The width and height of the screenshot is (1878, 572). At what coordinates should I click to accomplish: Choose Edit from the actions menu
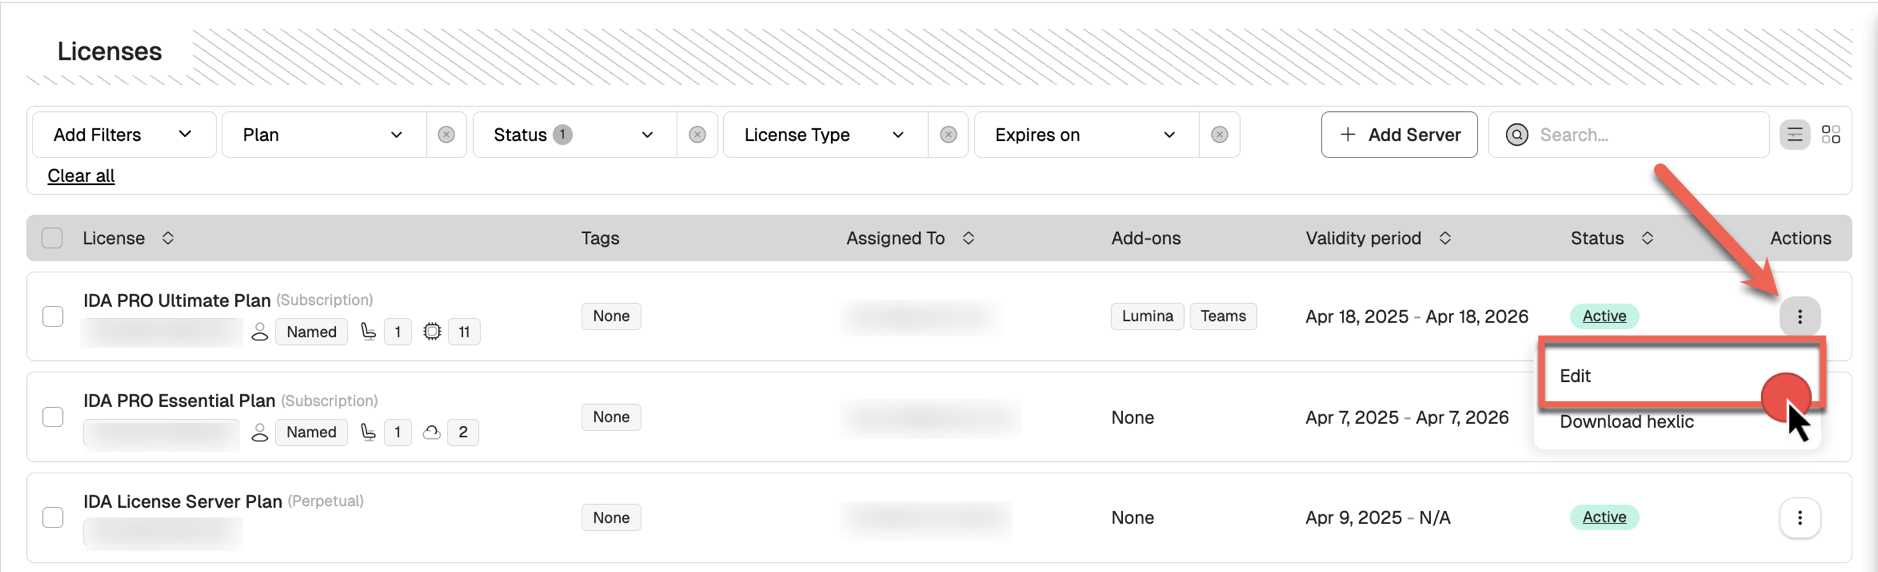point(1576,376)
